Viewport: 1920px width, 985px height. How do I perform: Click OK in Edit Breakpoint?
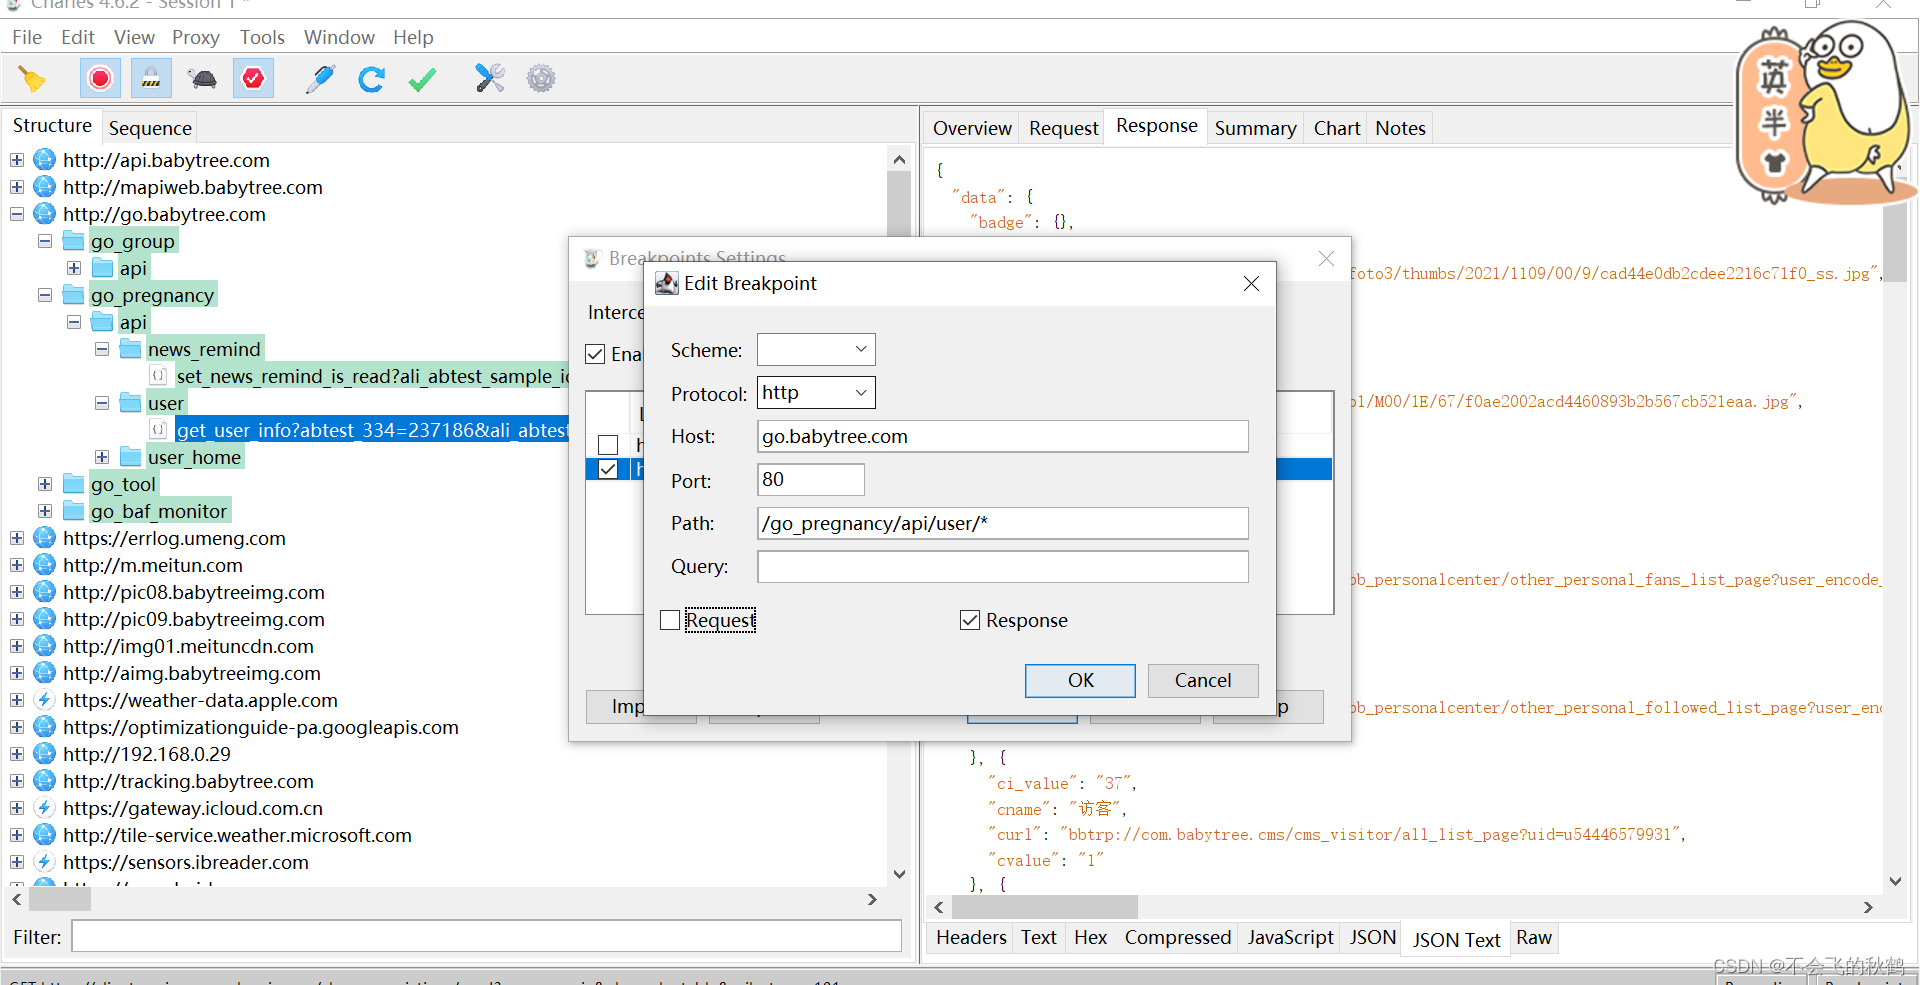(x=1080, y=680)
